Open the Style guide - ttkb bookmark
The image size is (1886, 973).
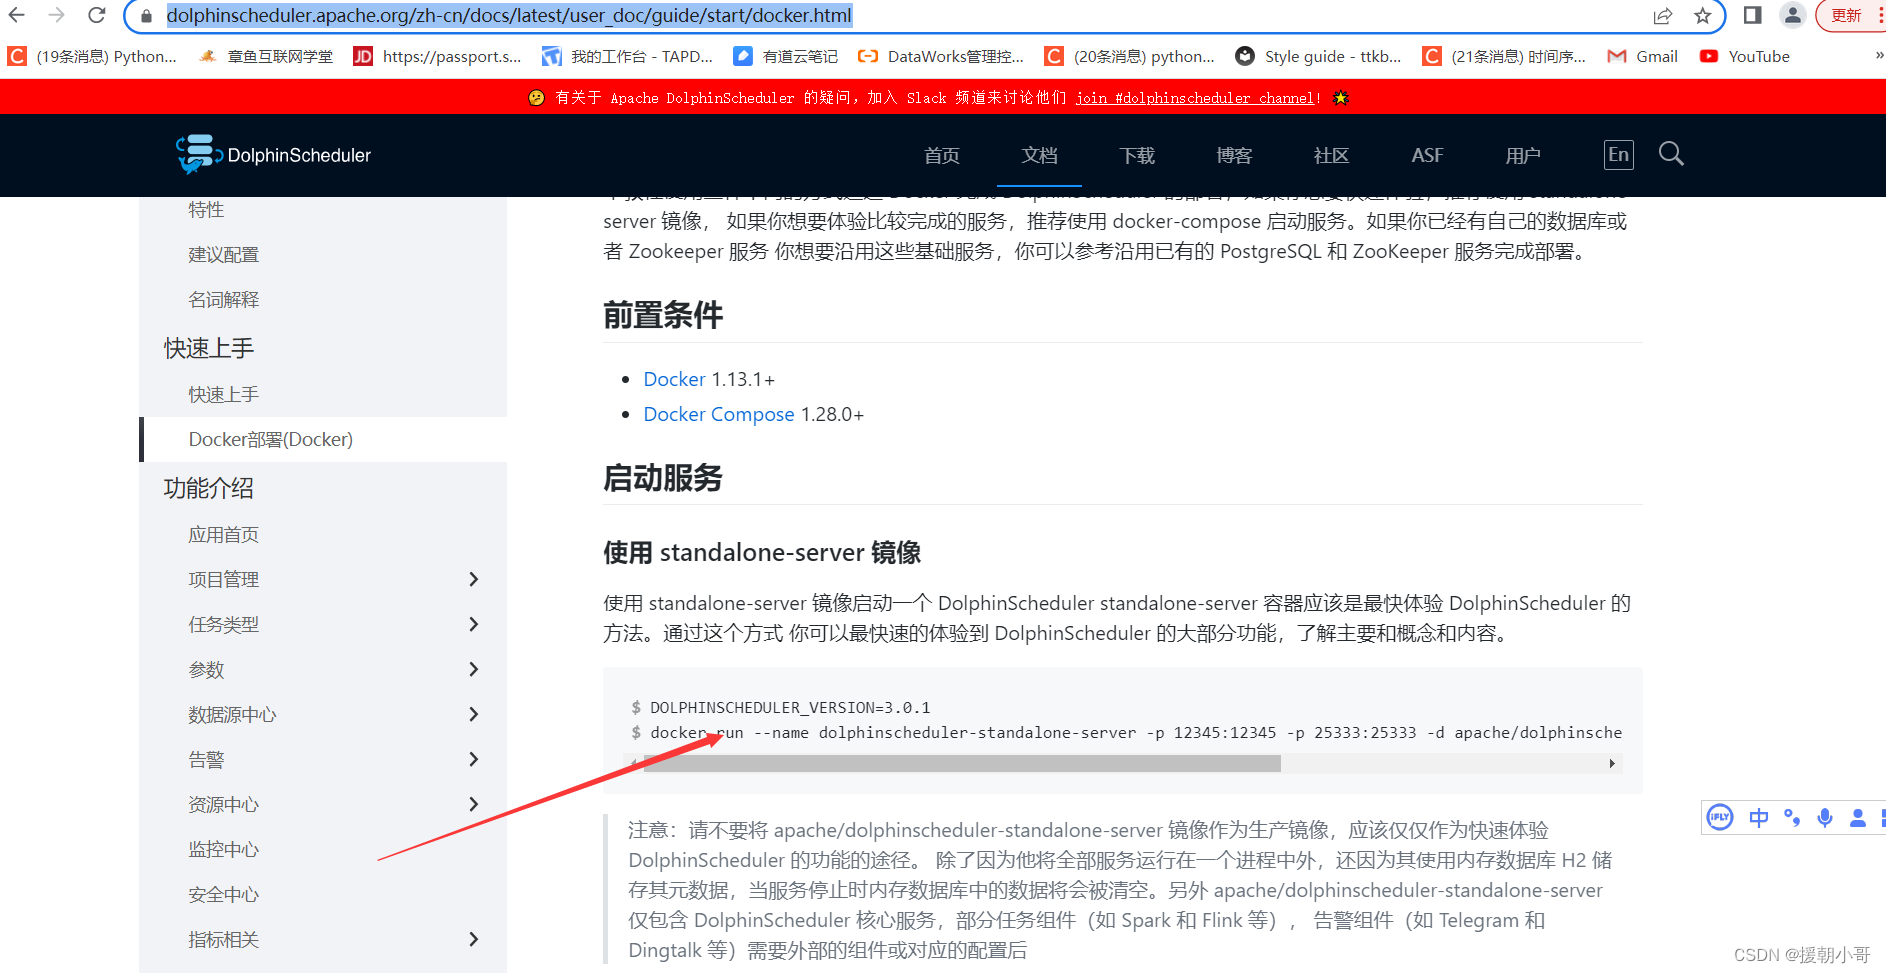tap(1318, 56)
